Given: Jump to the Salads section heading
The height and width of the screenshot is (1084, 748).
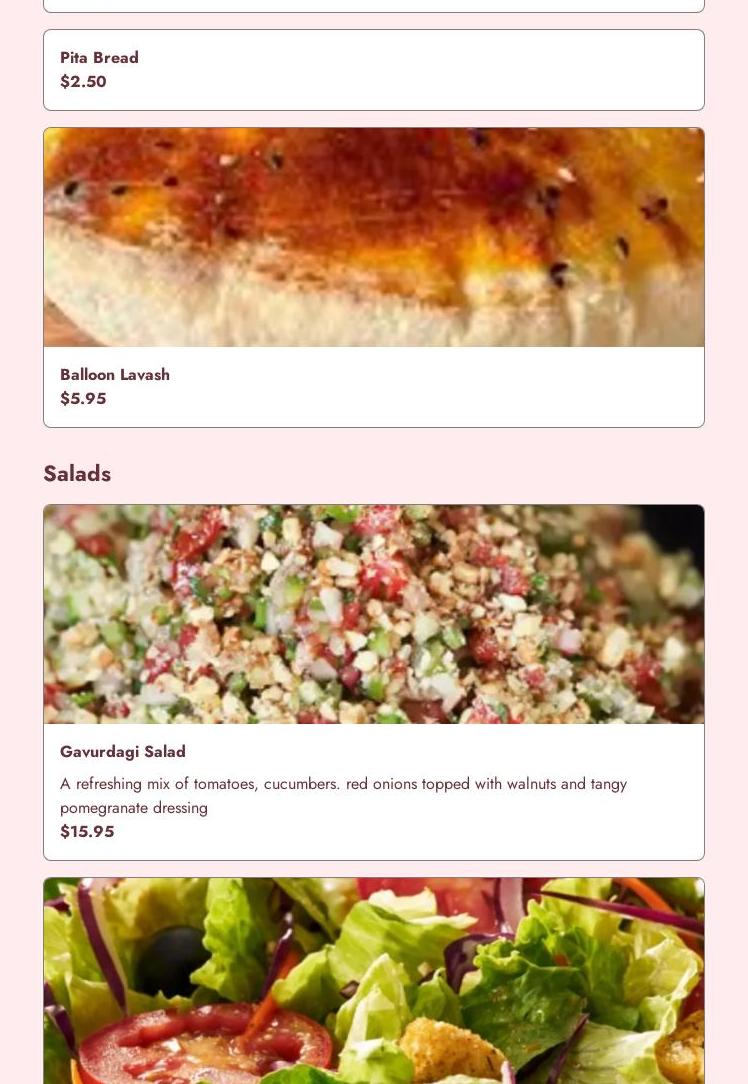Looking at the screenshot, I should tap(77, 474).
